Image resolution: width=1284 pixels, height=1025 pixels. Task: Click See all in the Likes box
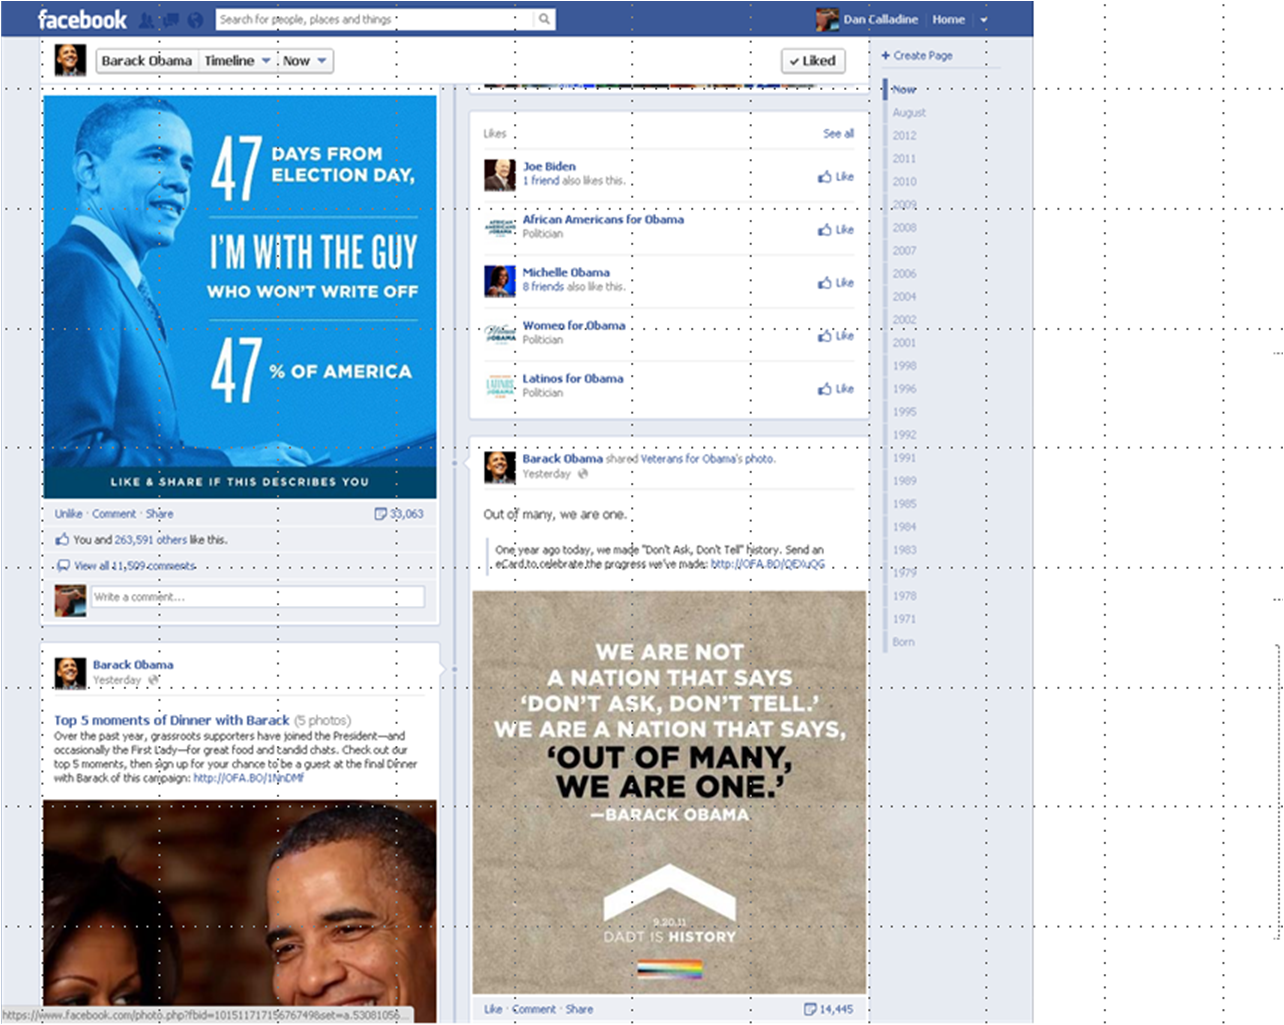(x=838, y=133)
